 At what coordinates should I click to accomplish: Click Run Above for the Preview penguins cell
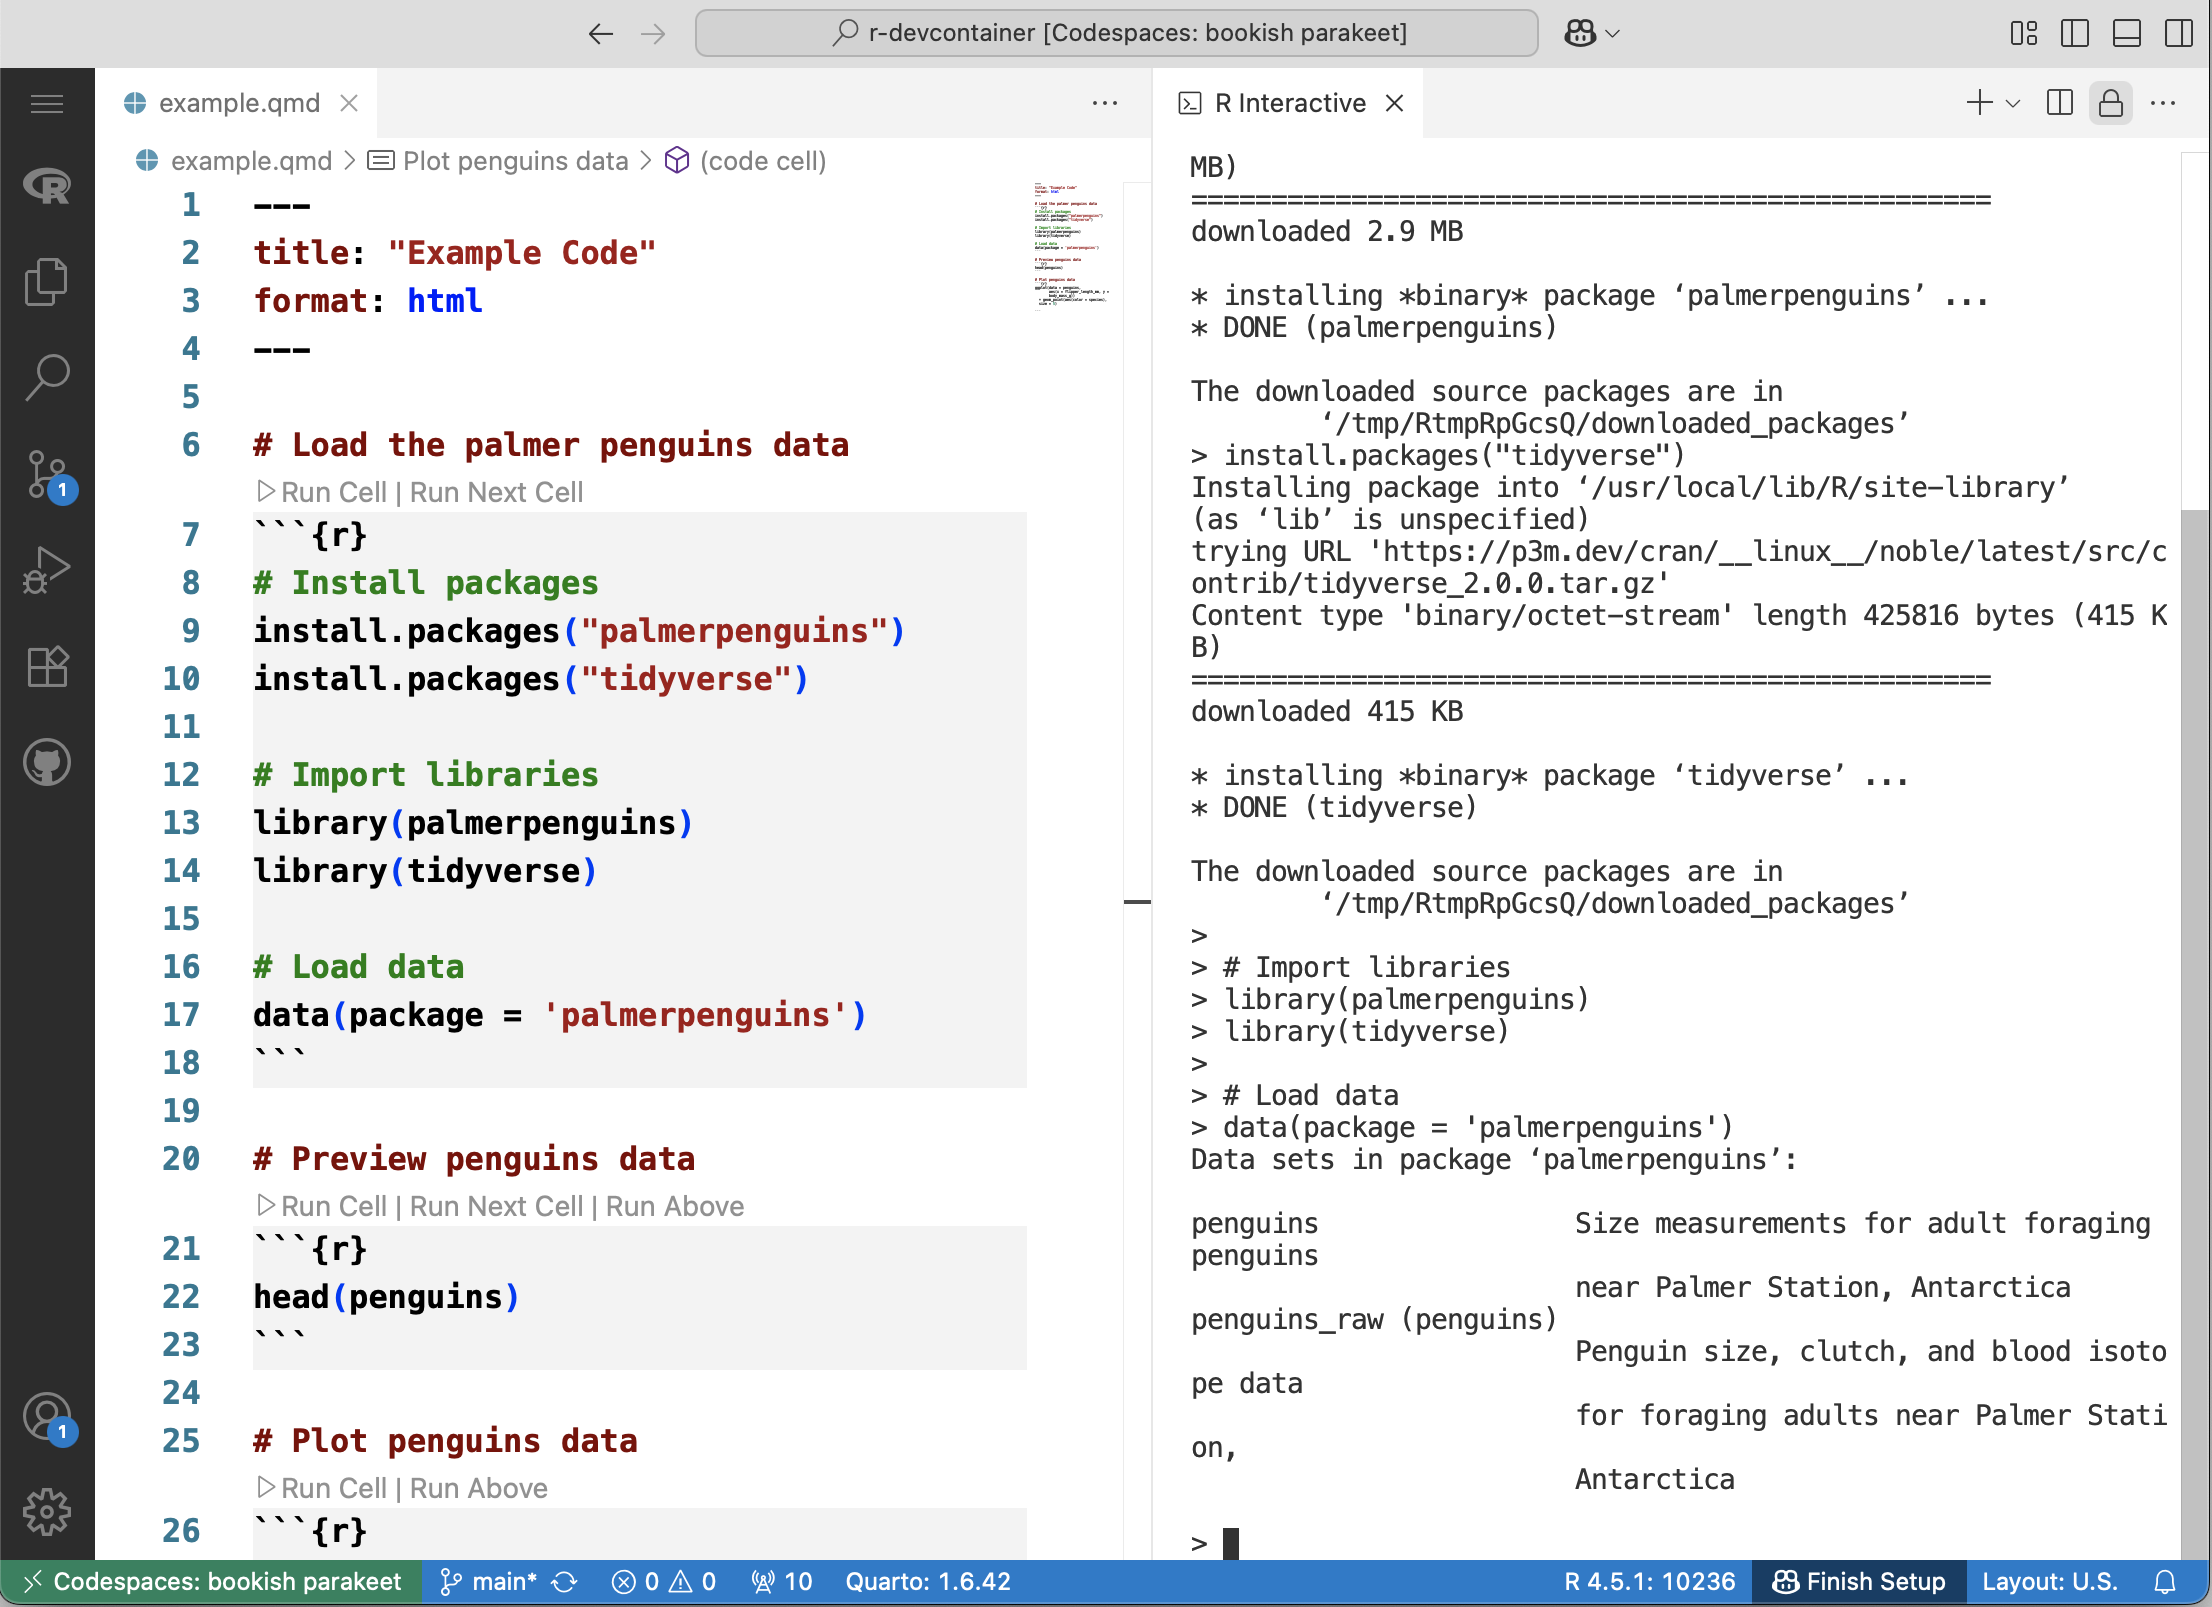pyautogui.click(x=675, y=1206)
